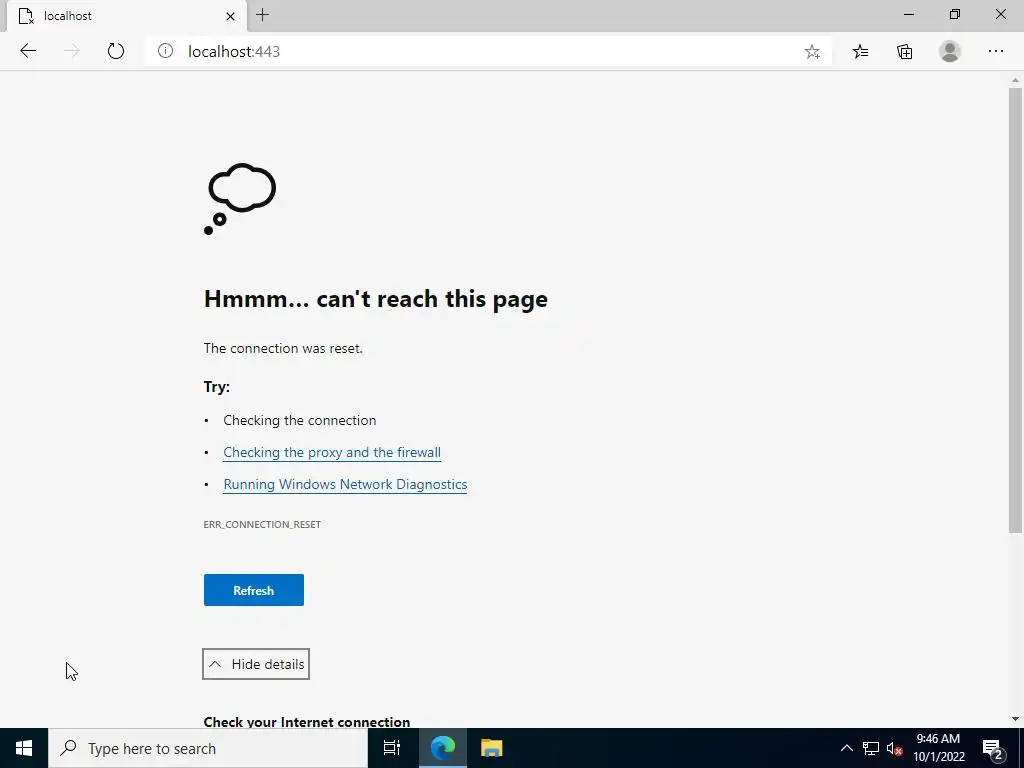Viewport: 1024px width, 768px height.
Task: Show hidden system tray icons chevron
Action: click(846, 748)
